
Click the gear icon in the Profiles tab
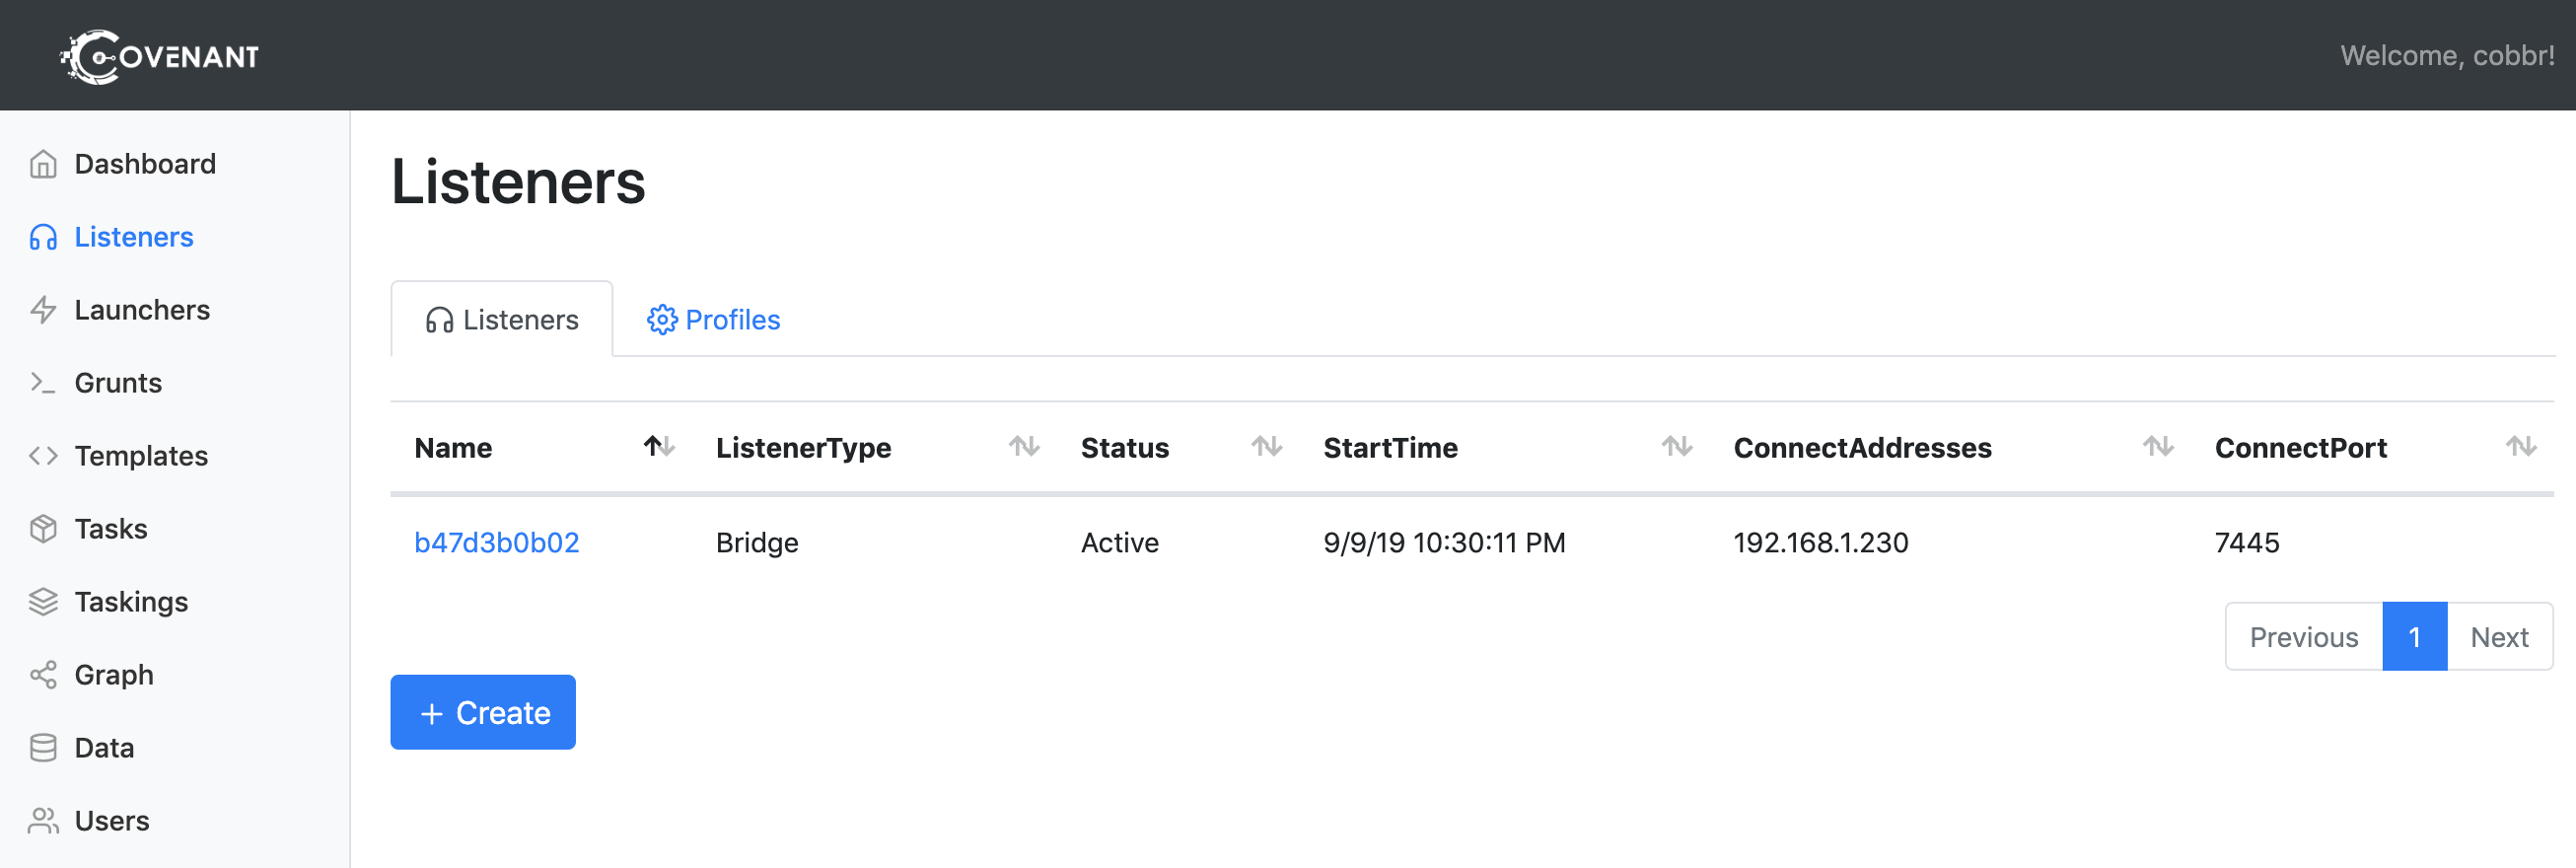click(662, 320)
